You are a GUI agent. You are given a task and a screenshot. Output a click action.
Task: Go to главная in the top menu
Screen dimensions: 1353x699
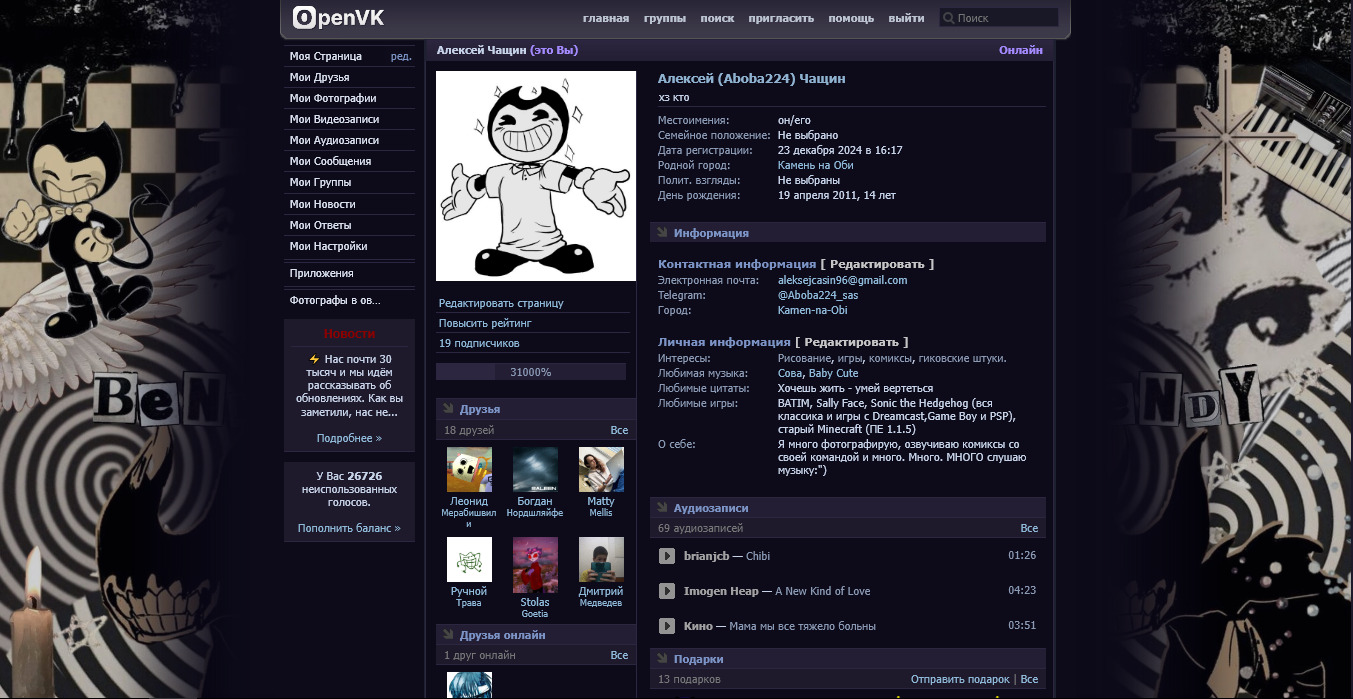[606, 18]
